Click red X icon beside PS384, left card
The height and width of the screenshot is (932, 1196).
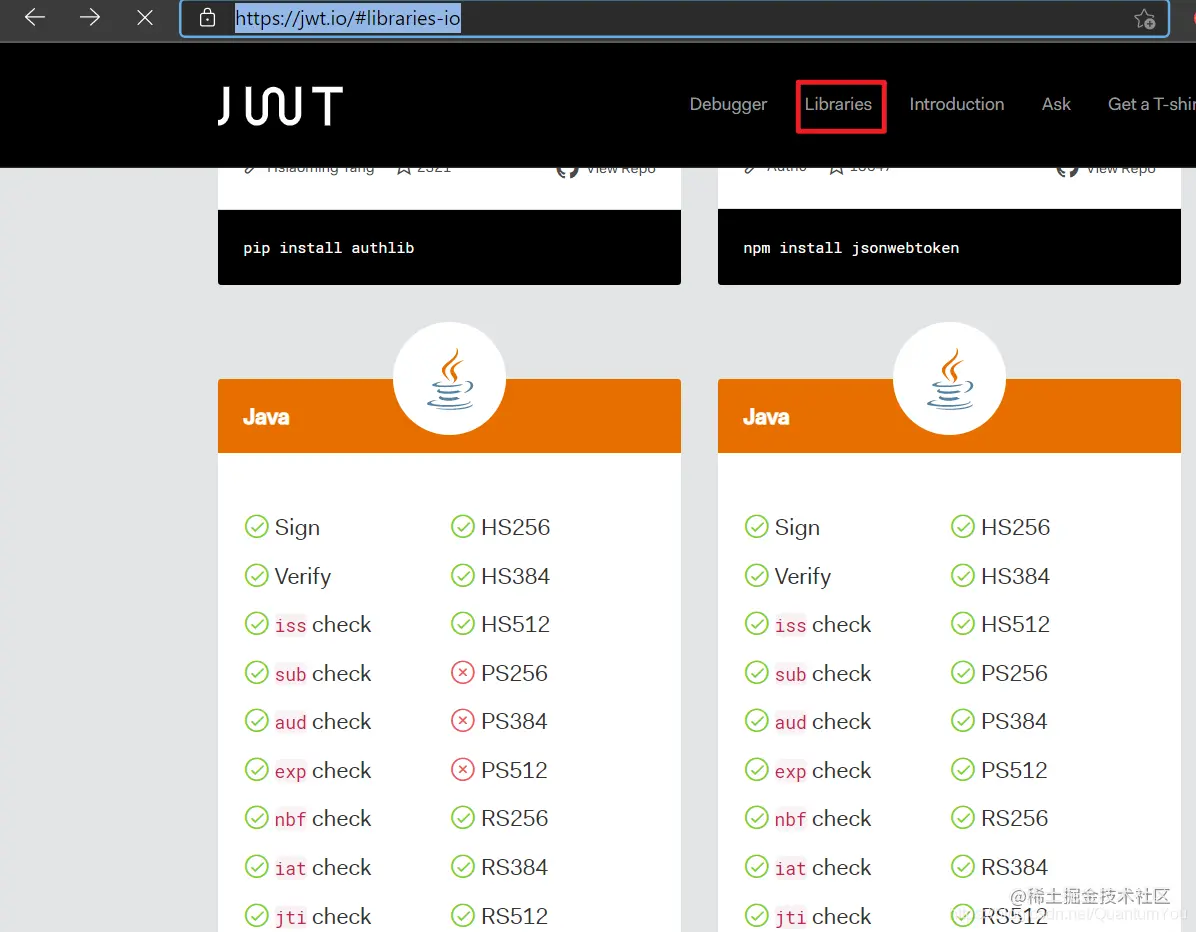463,721
